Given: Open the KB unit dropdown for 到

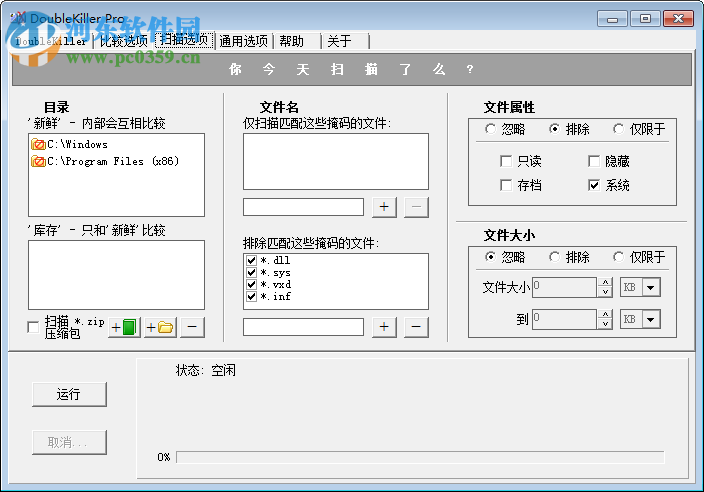Looking at the screenshot, I should pyautogui.click(x=651, y=319).
